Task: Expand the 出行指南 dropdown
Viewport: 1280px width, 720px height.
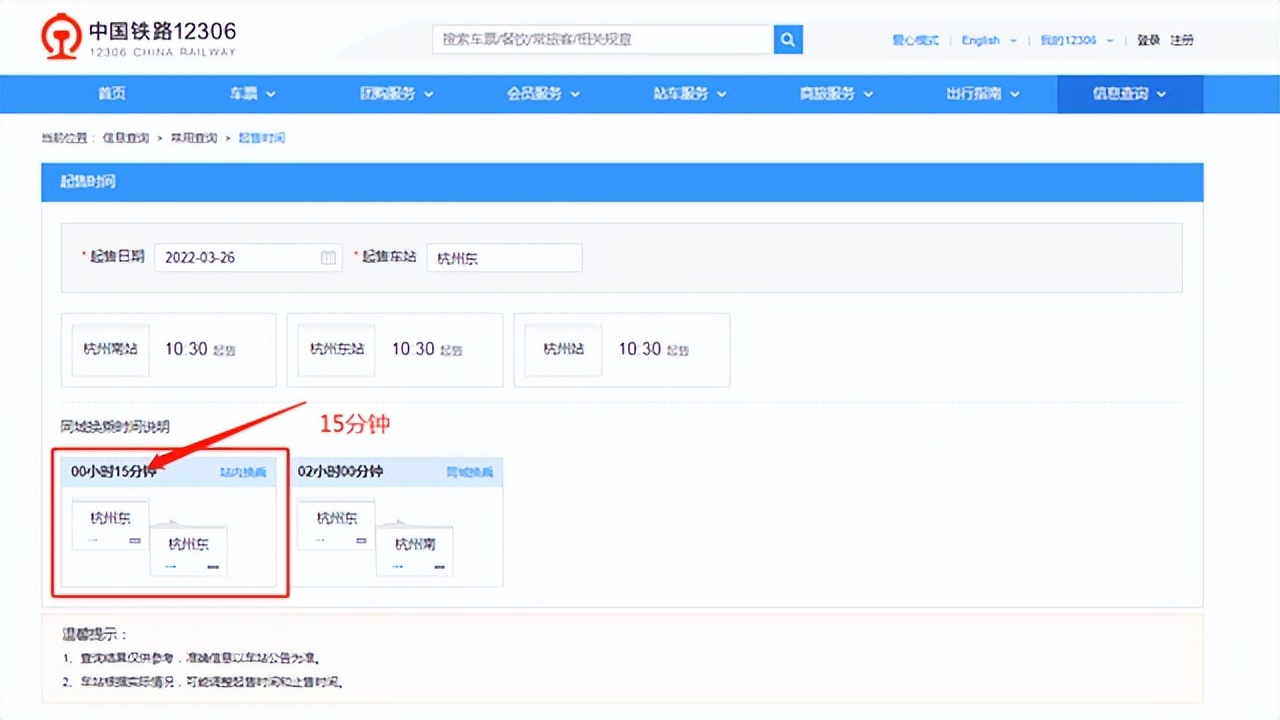Action: pos(982,93)
